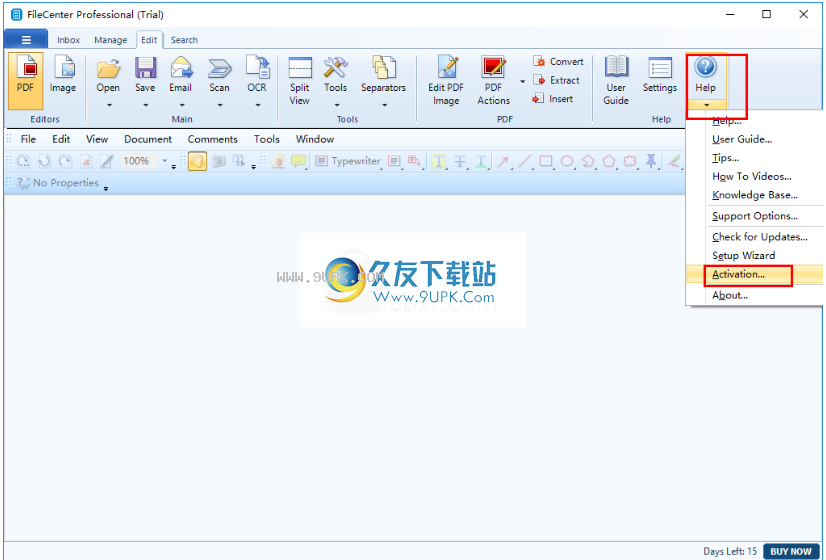Select the Cloud shape tool
Image resolution: width=826 pixels, height=560 pixels.
pos(631,161)
